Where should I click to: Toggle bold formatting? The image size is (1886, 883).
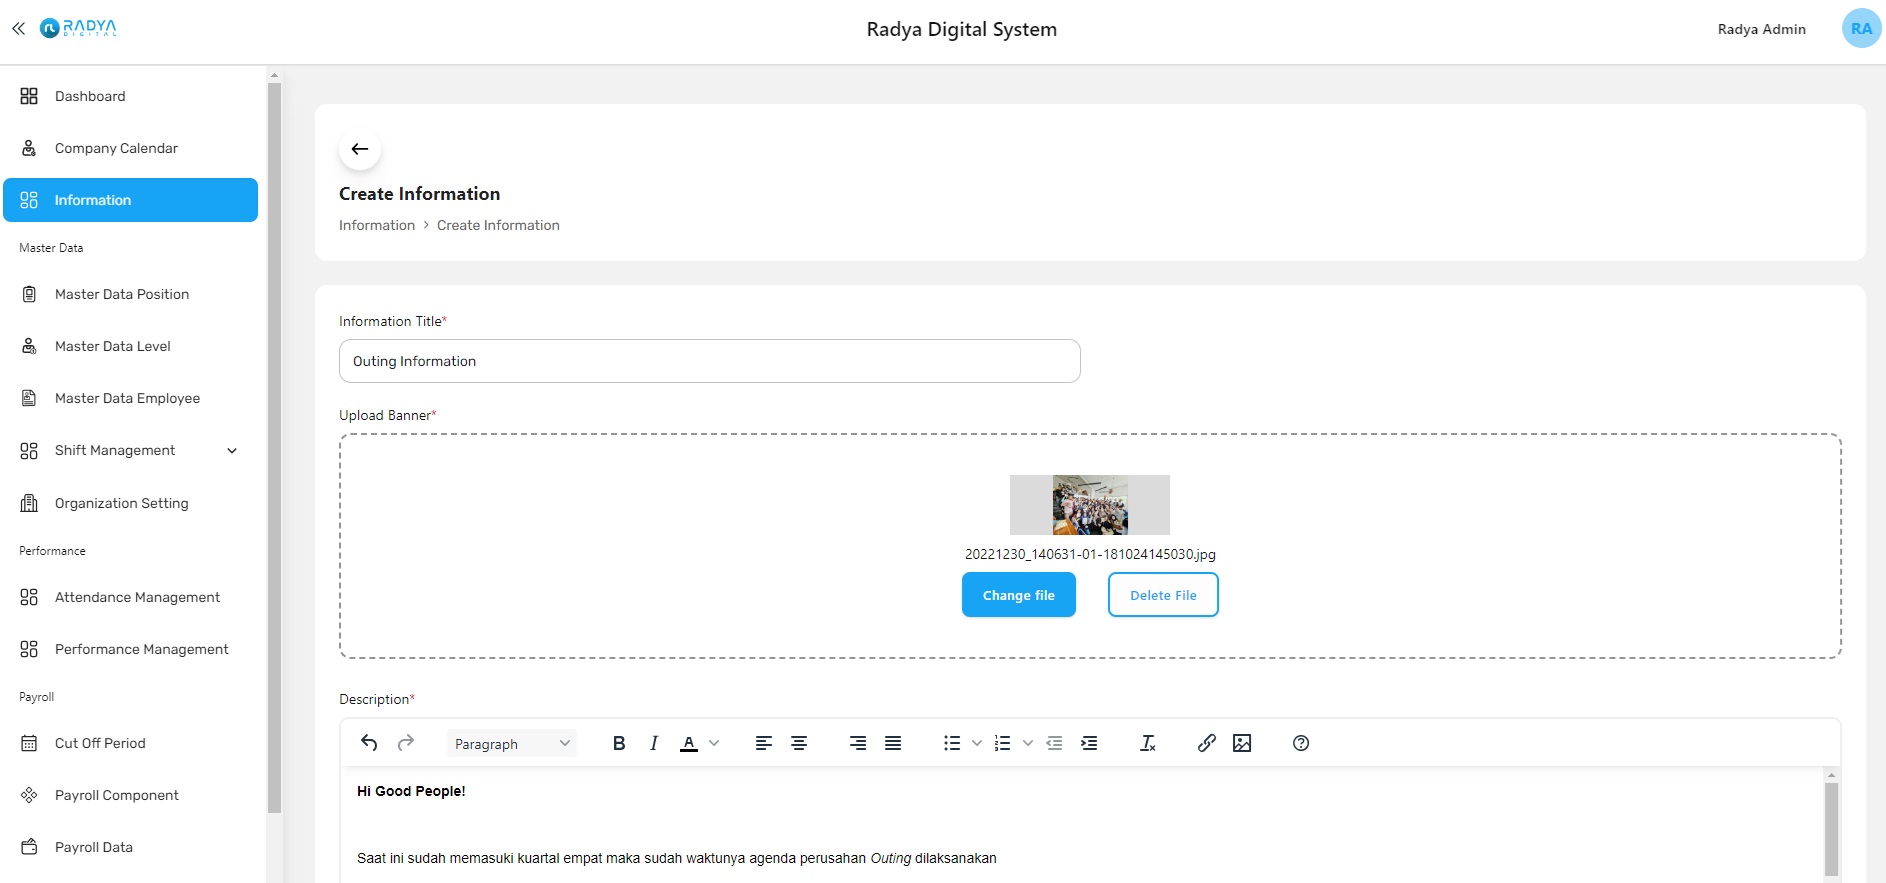[x=619, y=743]
